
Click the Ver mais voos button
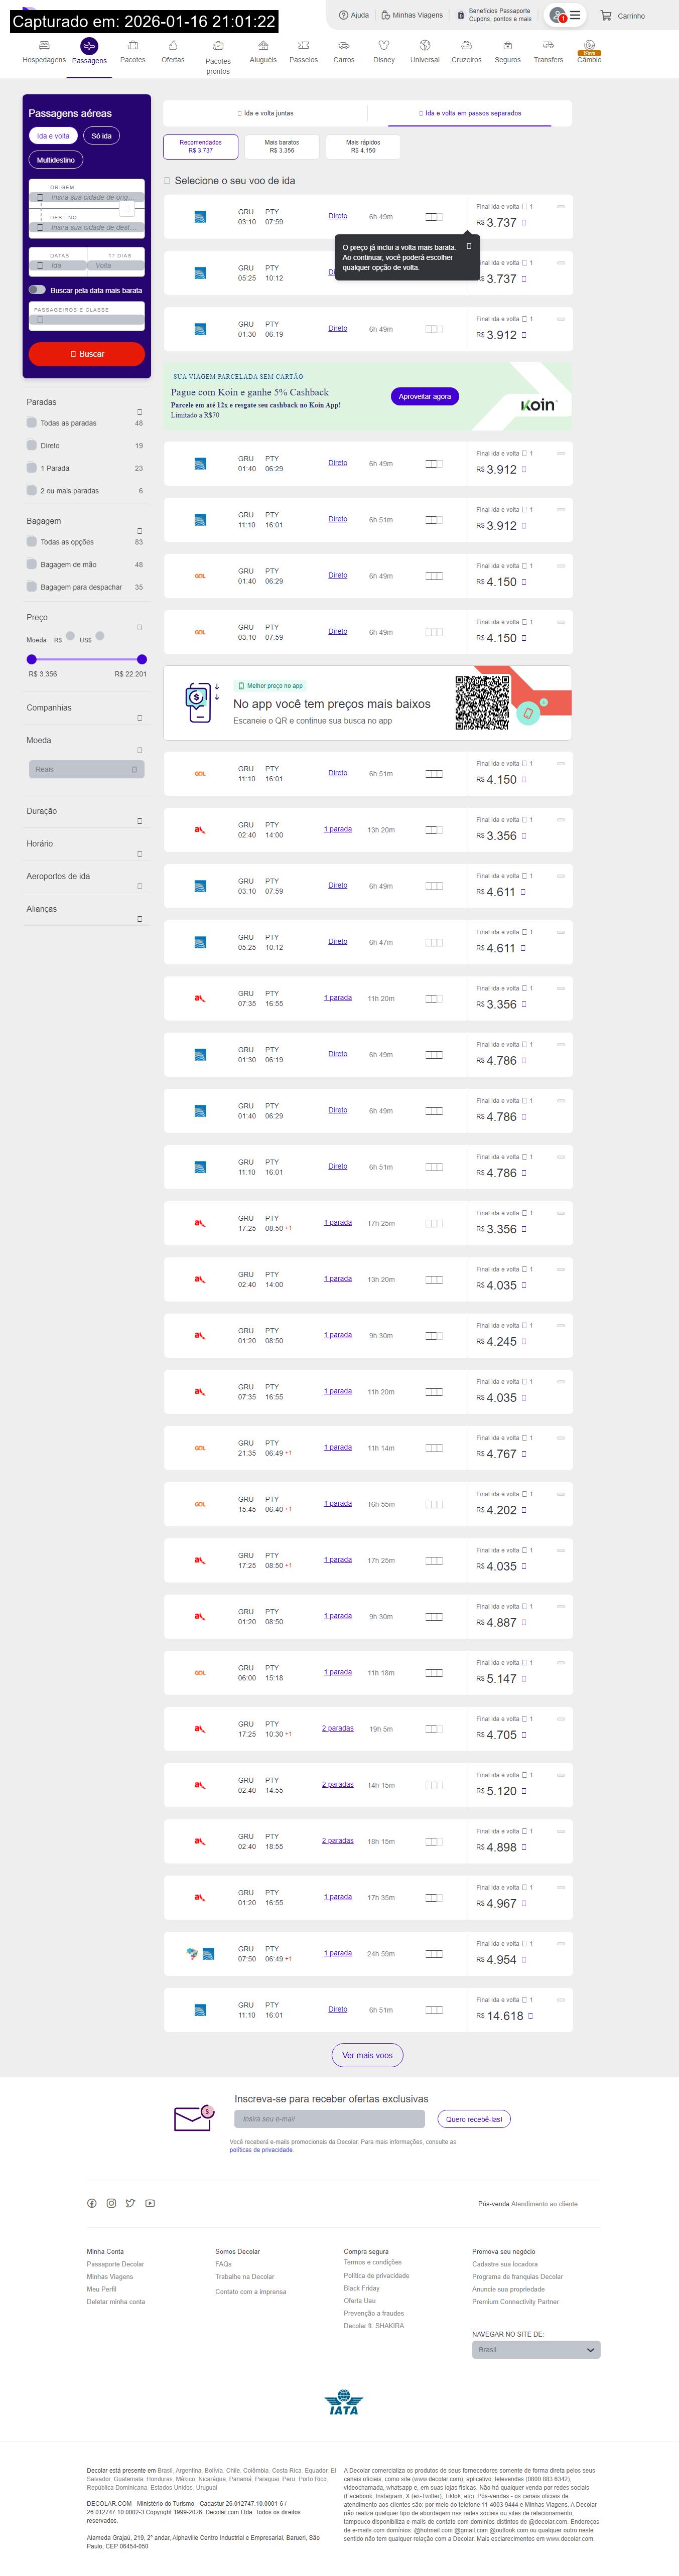coord(367,2055)
